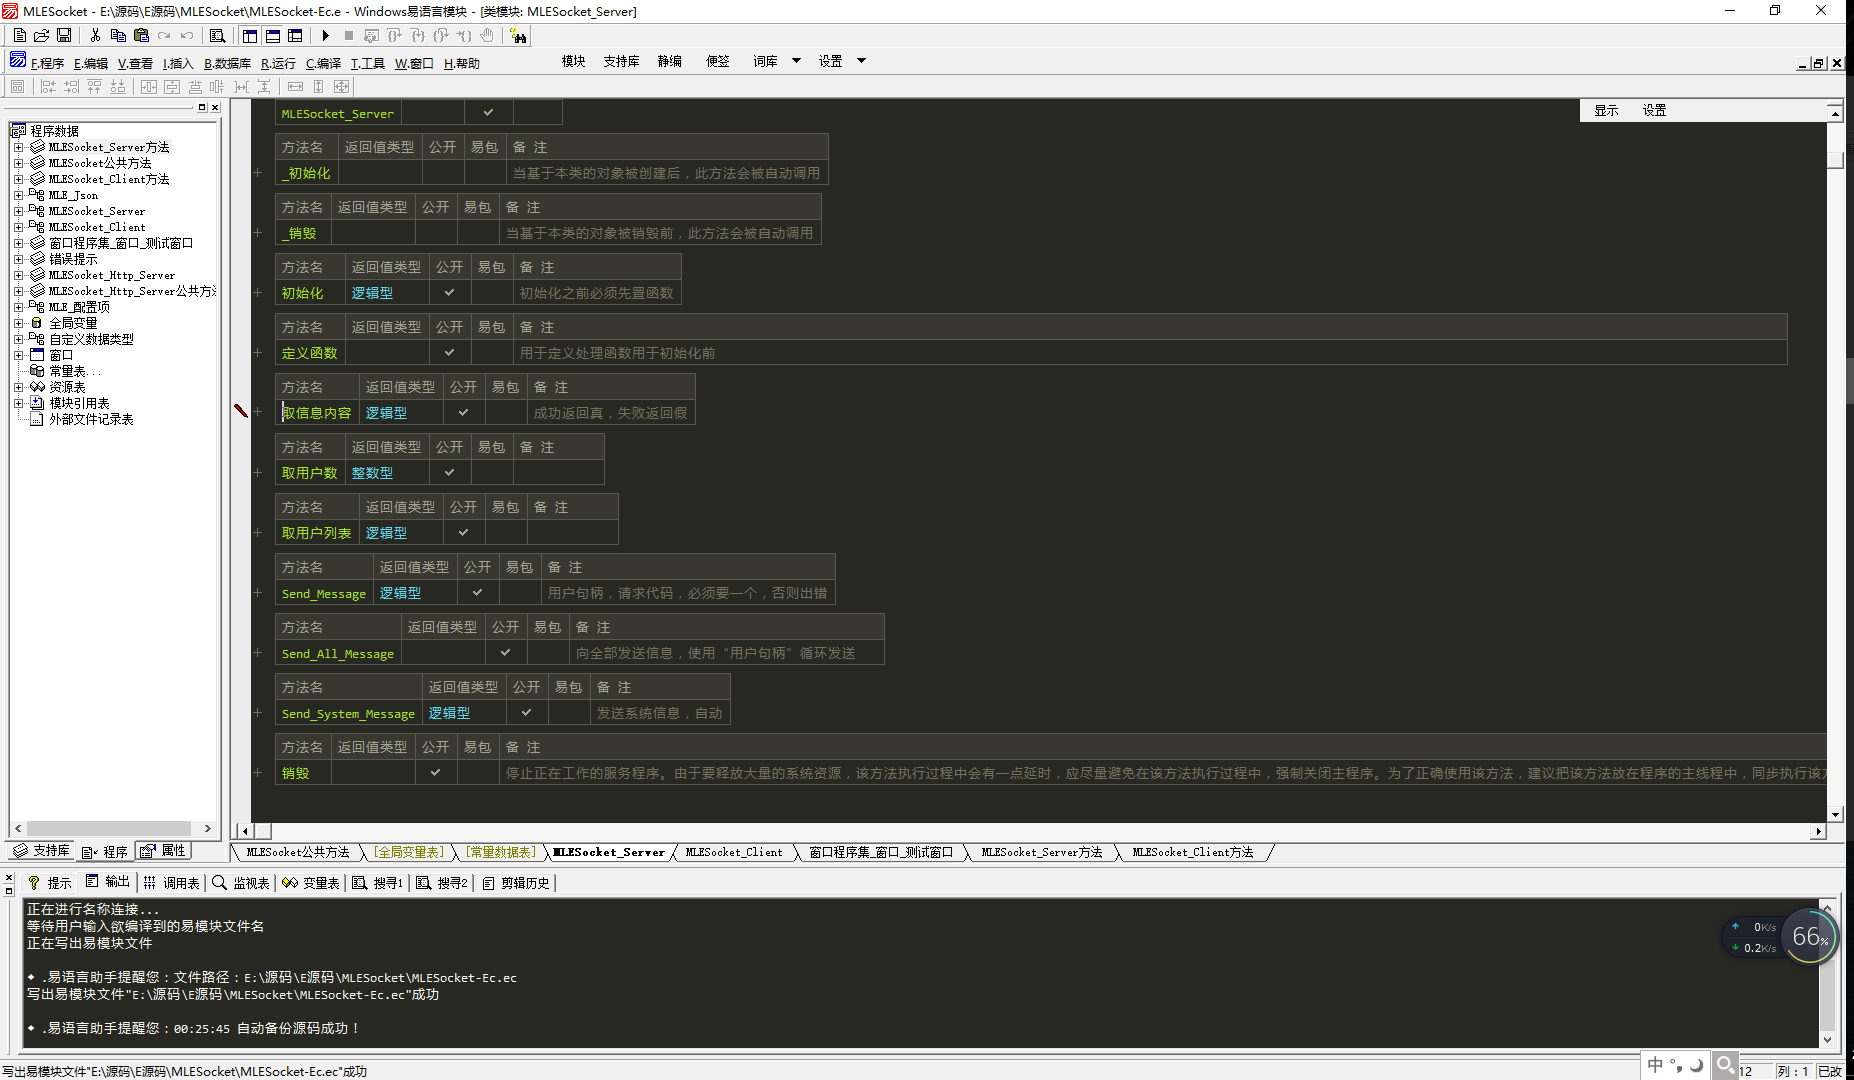Image resolution: width=1854 pixels, height=1080 pixels.
Task: Open the 设置 dropdown arrow in menu bar
Action: pyautogui.click(x=861, y=61)
